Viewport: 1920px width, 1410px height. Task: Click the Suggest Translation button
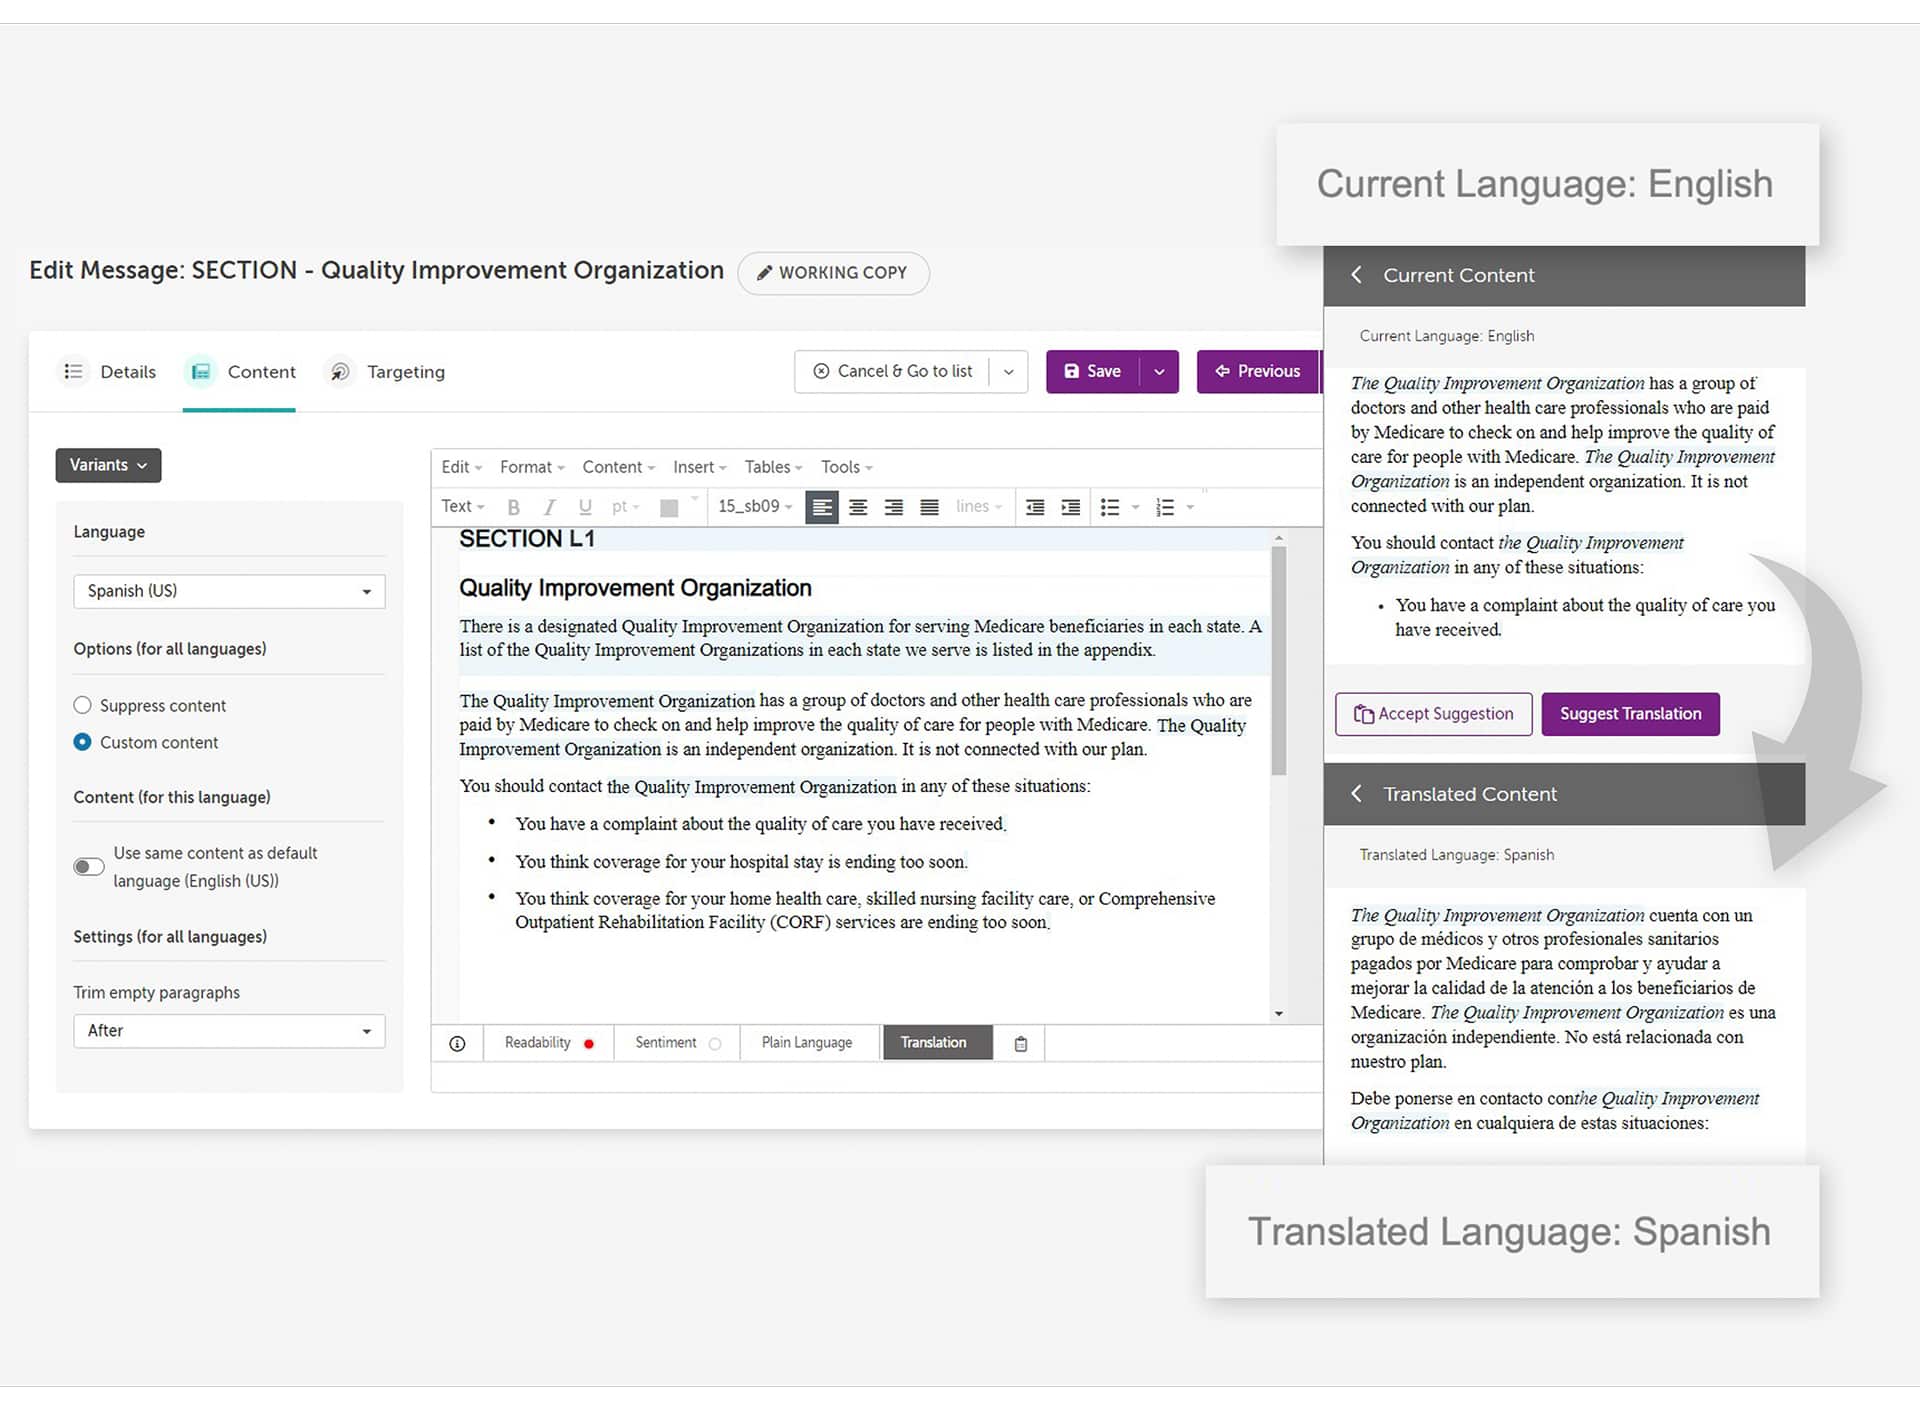(x=1630, y=714)
